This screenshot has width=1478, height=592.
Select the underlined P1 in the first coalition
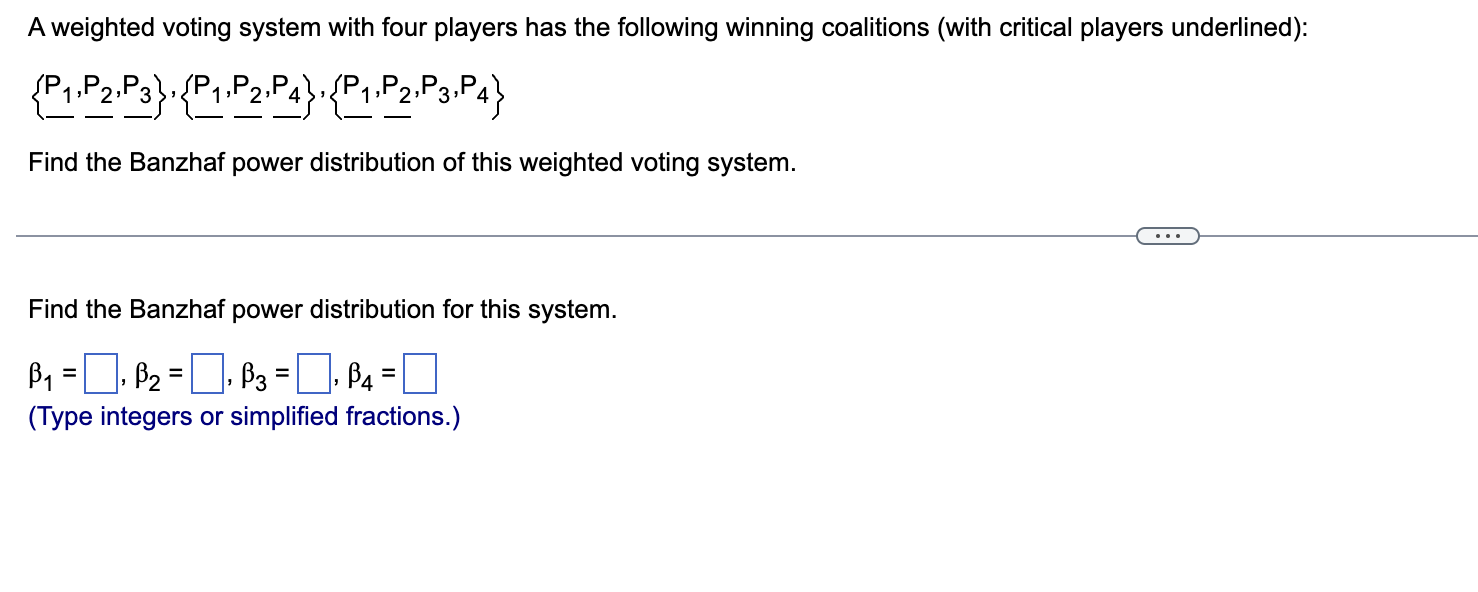[x=53, y=92]
